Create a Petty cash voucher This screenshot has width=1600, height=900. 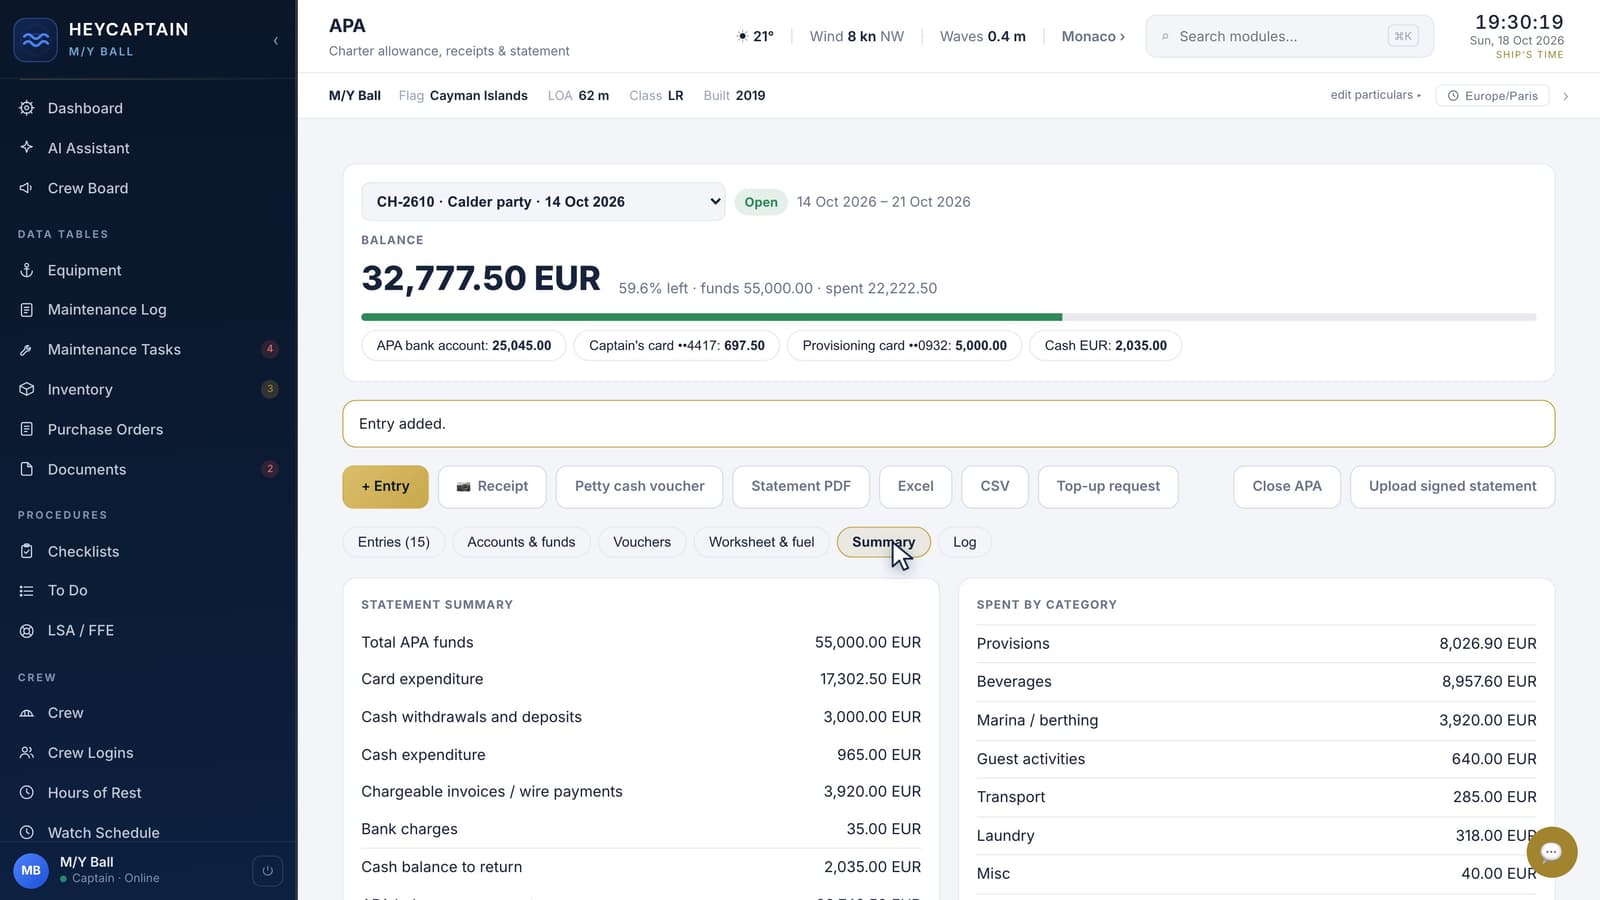pyautogui.click(x=640, y=487)
